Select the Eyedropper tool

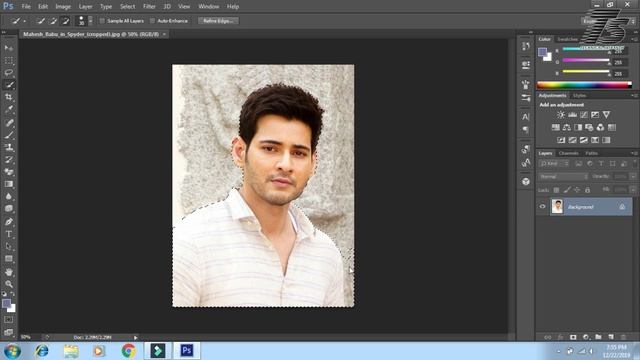(x=9, y=109)
